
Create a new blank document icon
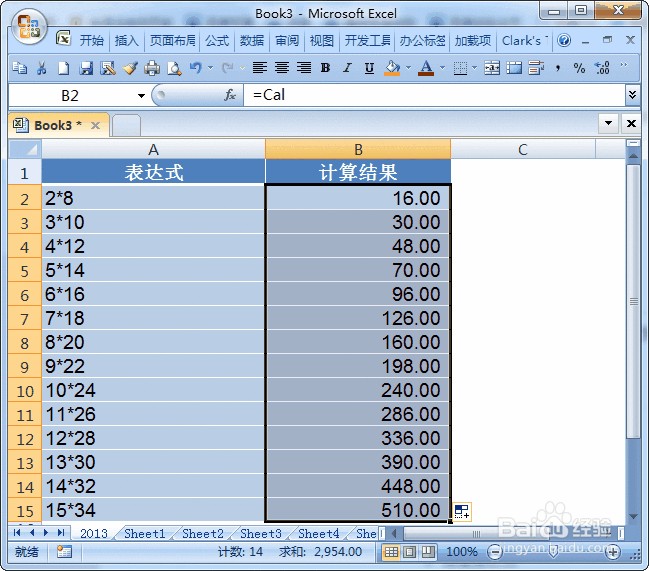click(x=64, y=67)
